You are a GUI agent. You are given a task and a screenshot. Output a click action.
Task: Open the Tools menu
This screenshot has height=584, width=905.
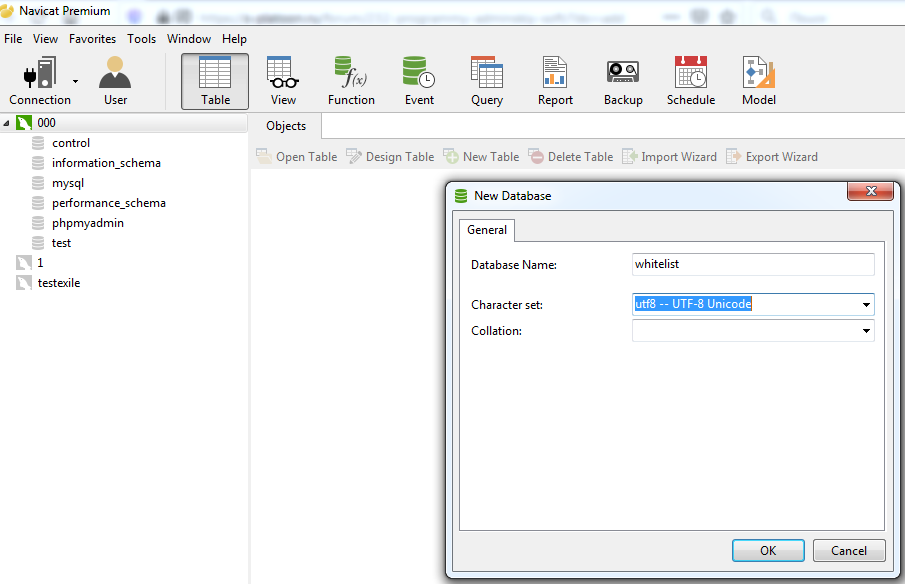coord(141,39)
